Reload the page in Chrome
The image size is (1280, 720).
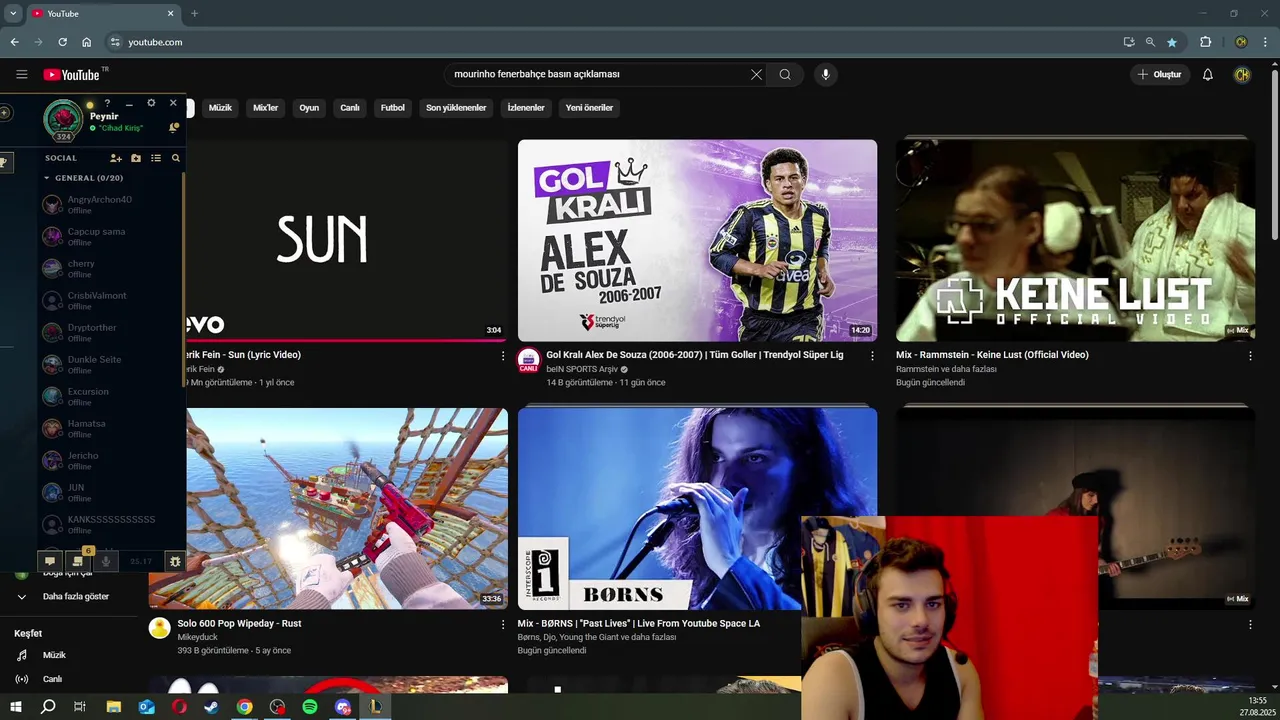click(62, 42)
